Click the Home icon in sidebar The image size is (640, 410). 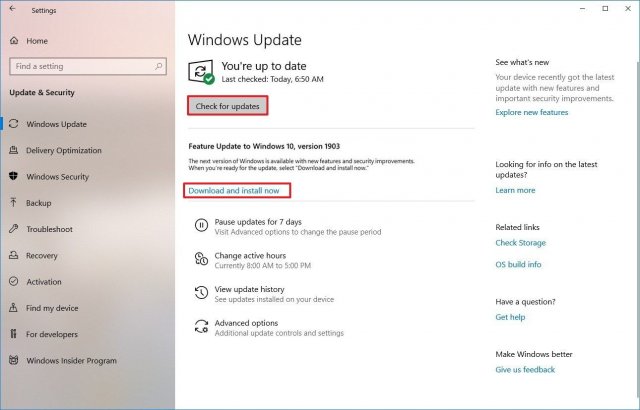pos(14,40)
